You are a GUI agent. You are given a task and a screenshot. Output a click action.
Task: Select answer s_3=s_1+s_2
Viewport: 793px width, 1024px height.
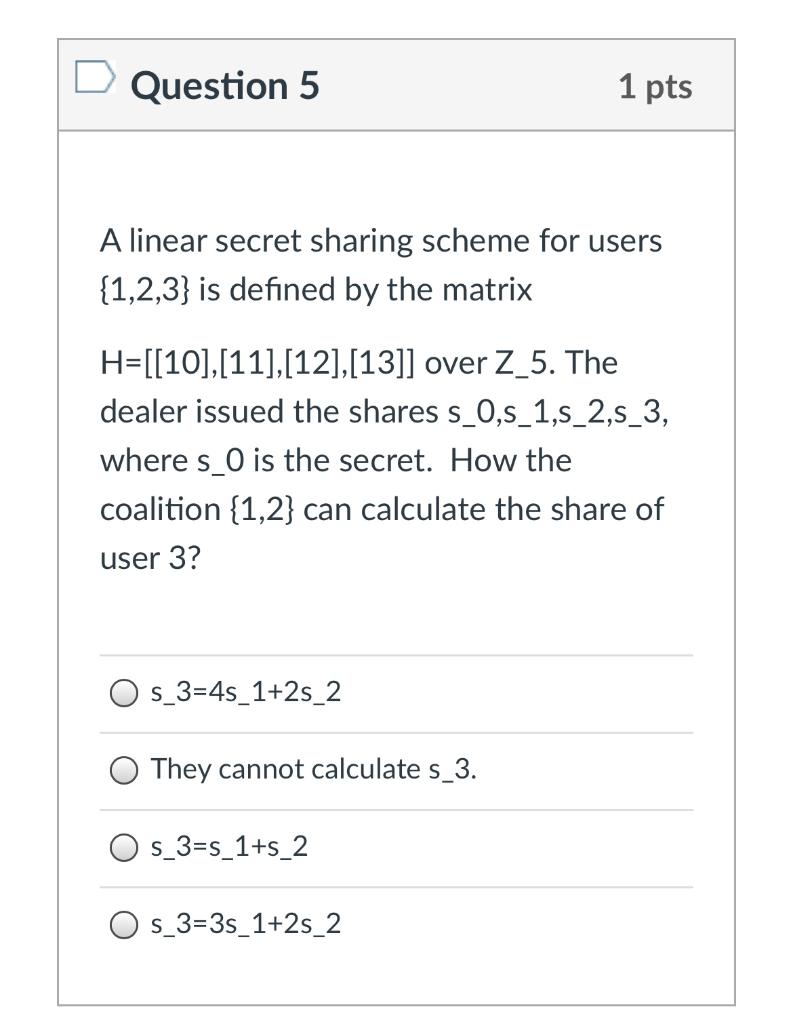(x=123, y=846)
